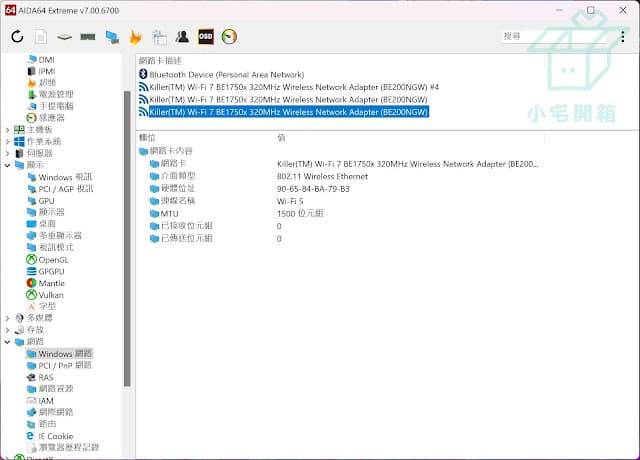Select the highlighted Killer Wi-Fi 7 BE1750x adapter
Screen dimensions: 640x460
[x=284, y=112]
